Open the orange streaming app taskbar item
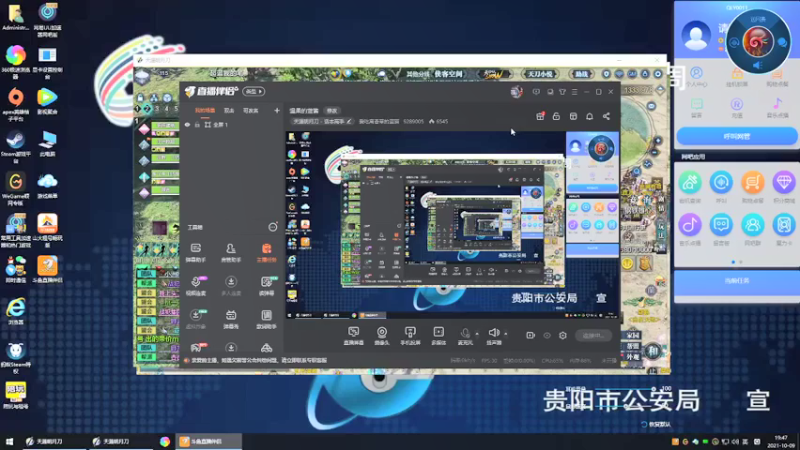Screen dimensions: 800x450 [x=208, y=441]
